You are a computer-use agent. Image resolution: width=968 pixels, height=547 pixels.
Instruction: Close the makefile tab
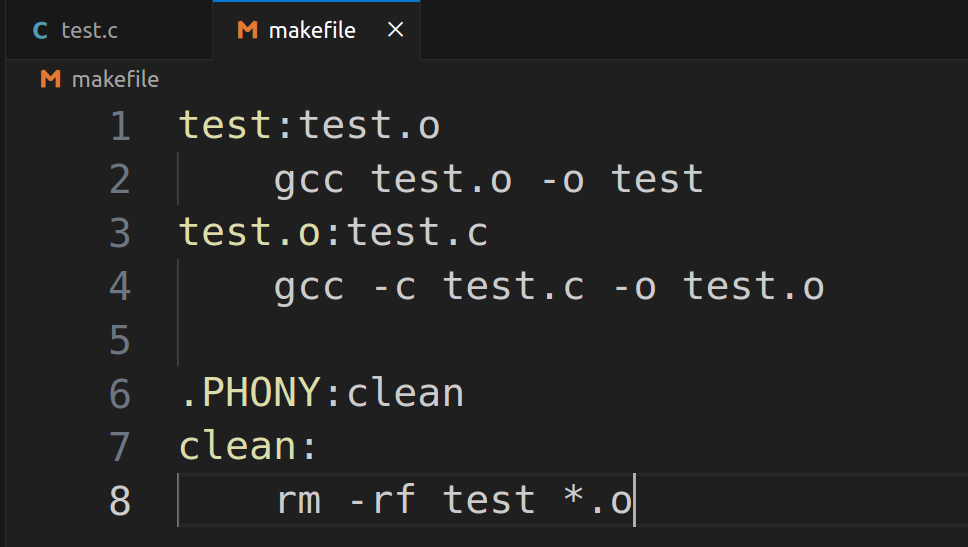point(396,30)
